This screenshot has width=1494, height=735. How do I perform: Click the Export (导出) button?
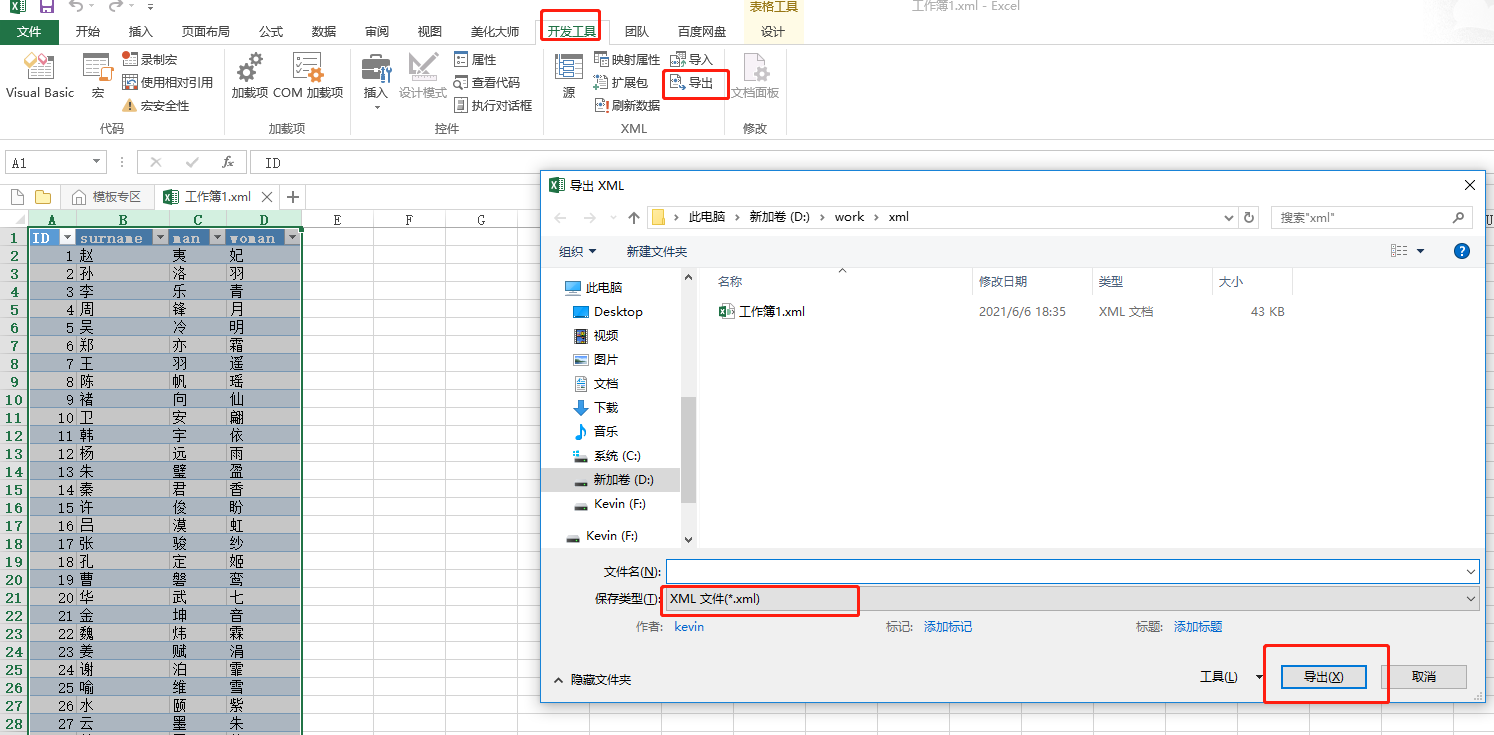pyautogui.click(x=1323, y=677)
